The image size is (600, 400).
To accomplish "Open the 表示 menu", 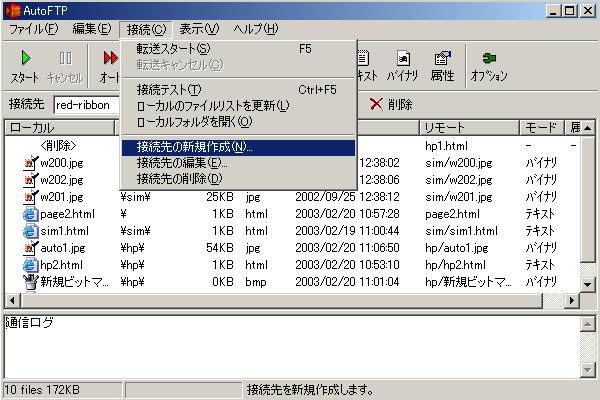I will 199,29.
